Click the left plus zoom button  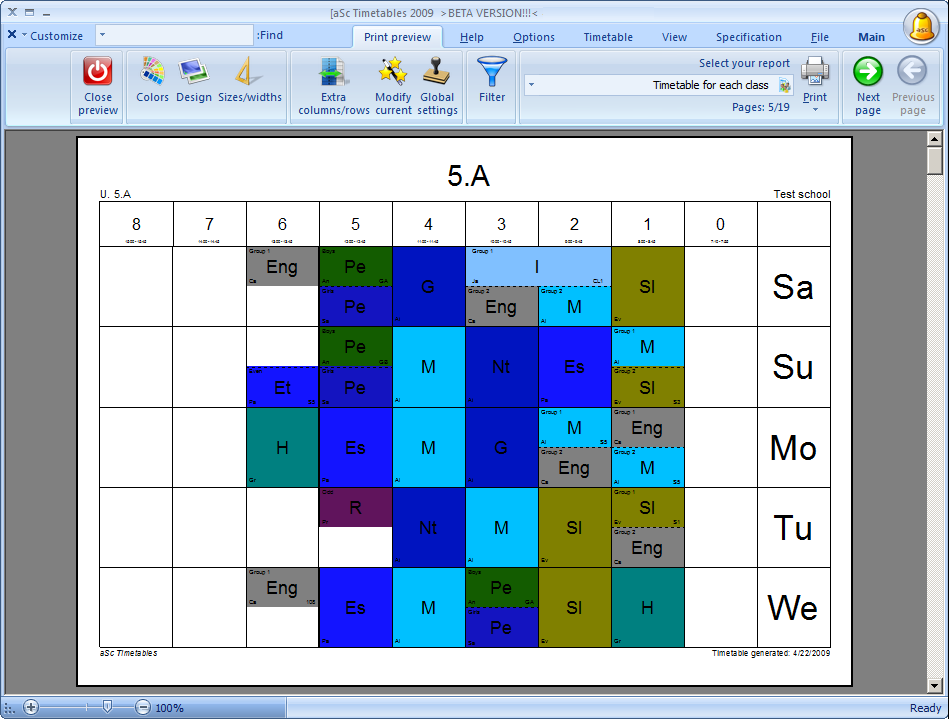click(31, 707)
